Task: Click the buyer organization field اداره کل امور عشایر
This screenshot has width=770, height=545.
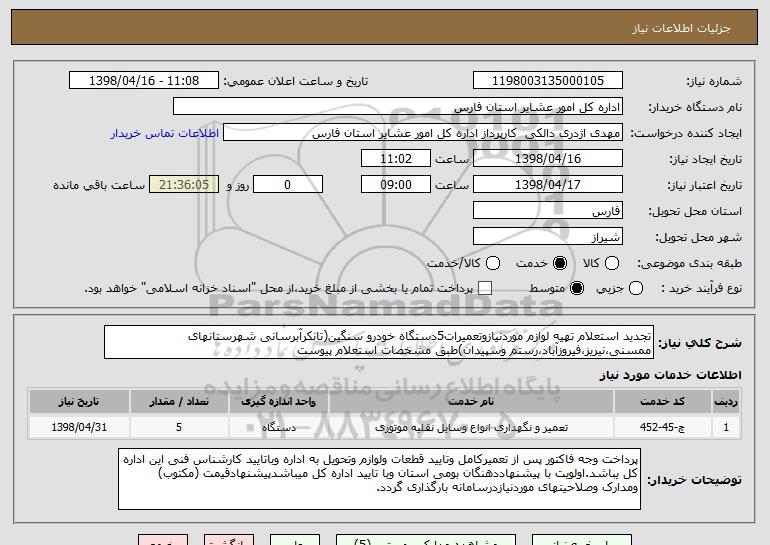Action: click(398, 107)
